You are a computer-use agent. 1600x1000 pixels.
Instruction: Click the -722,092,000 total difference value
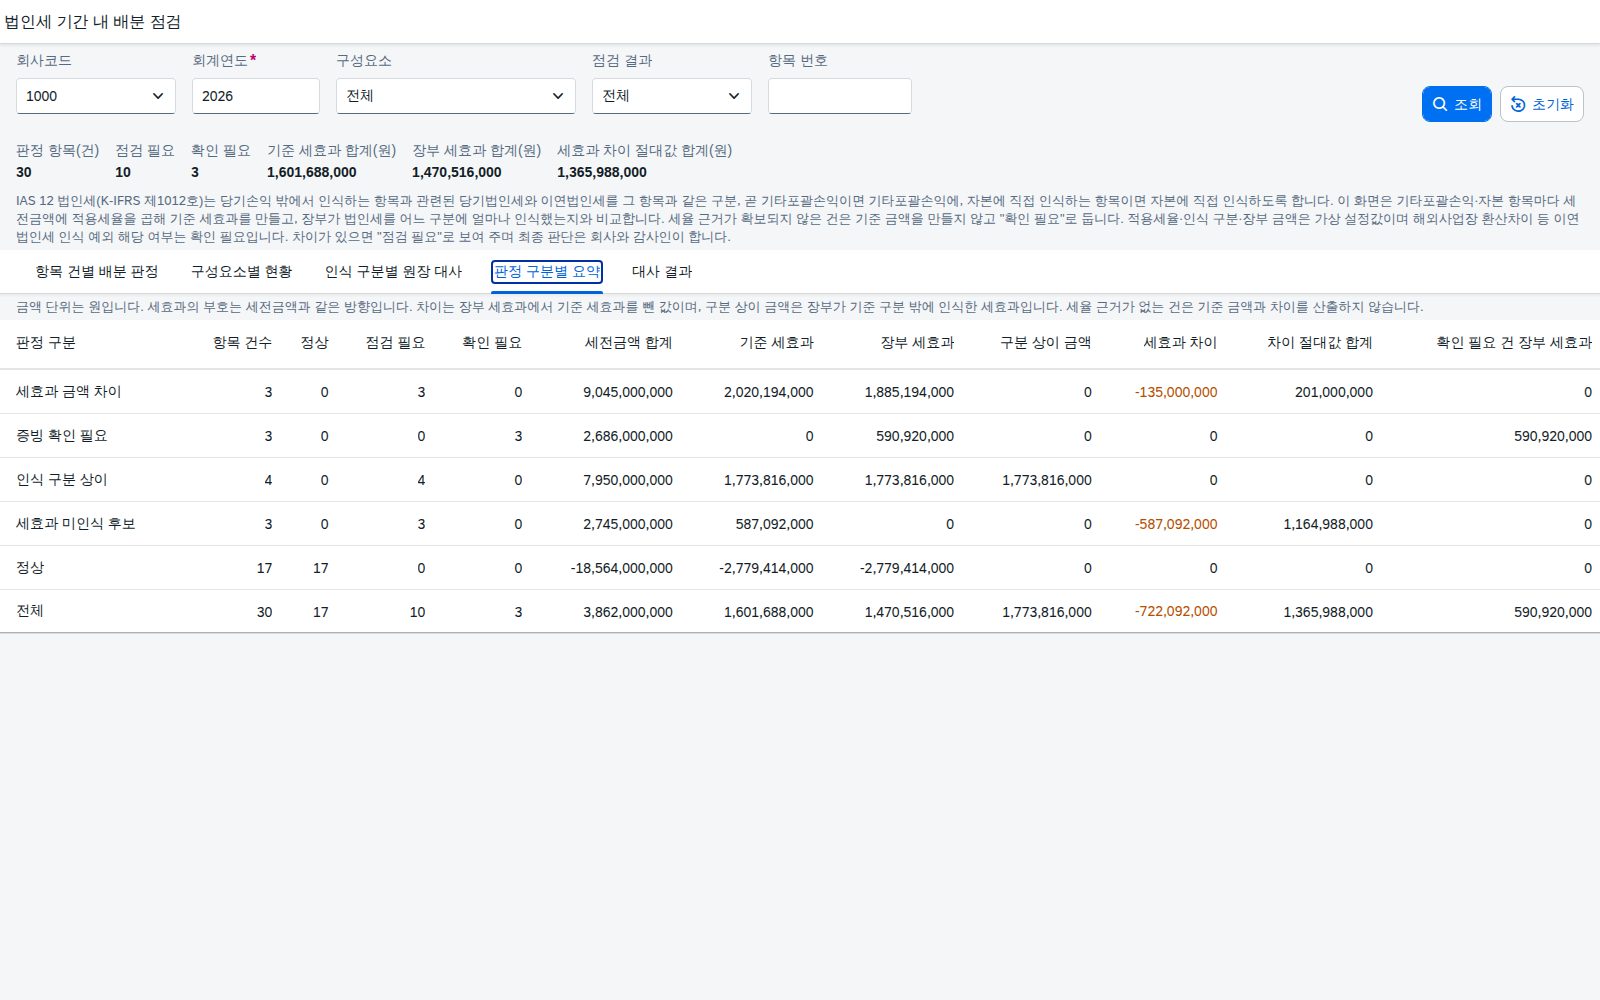click(1176, 611)
